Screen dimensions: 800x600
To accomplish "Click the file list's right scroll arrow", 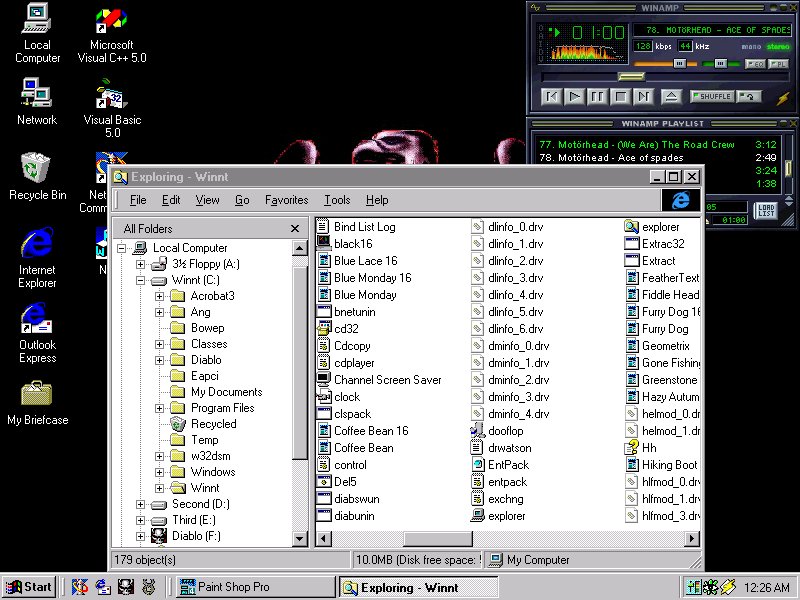I will tap(691, 538).
